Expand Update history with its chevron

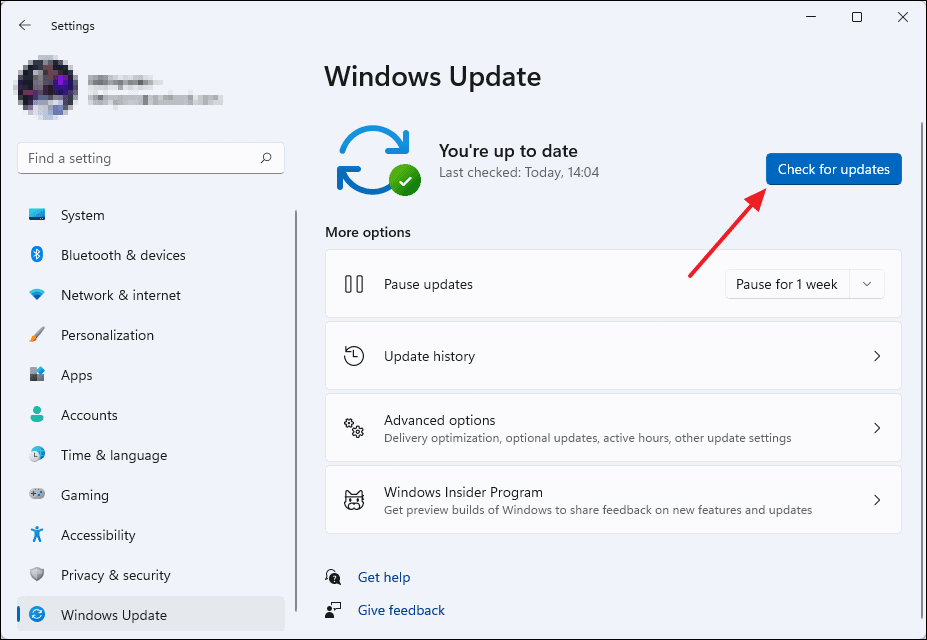pyautogui.click(x=877, y=355)
